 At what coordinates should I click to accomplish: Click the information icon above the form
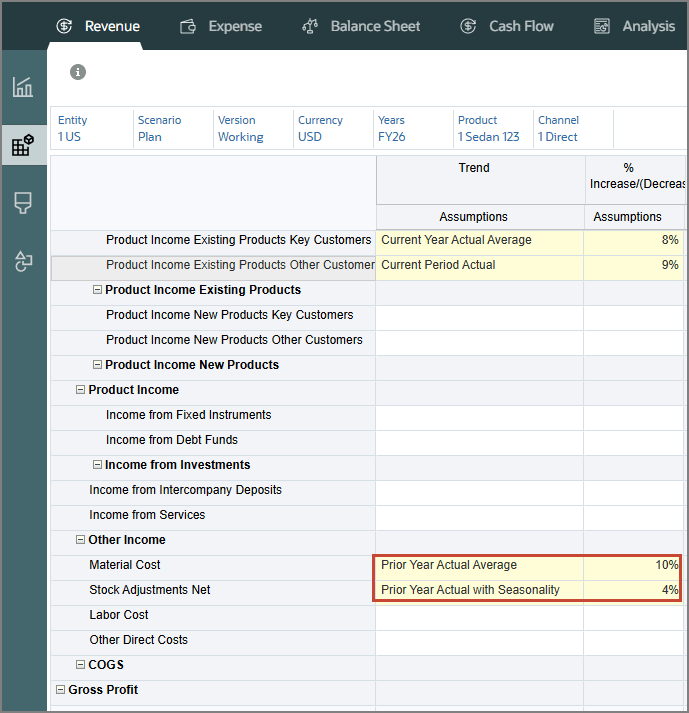78,72
